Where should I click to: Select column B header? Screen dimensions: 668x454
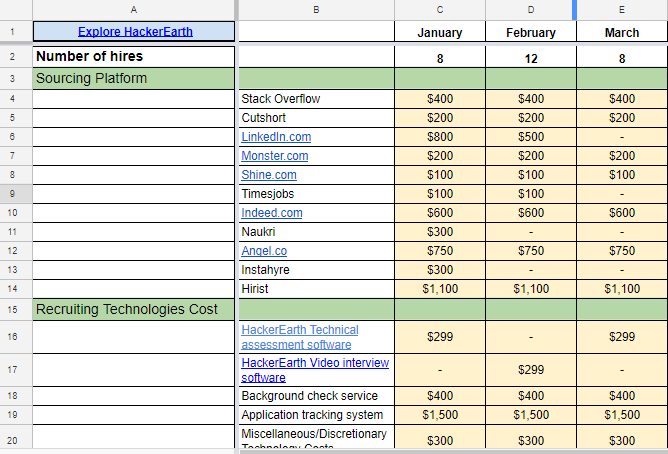coord(316,10)
